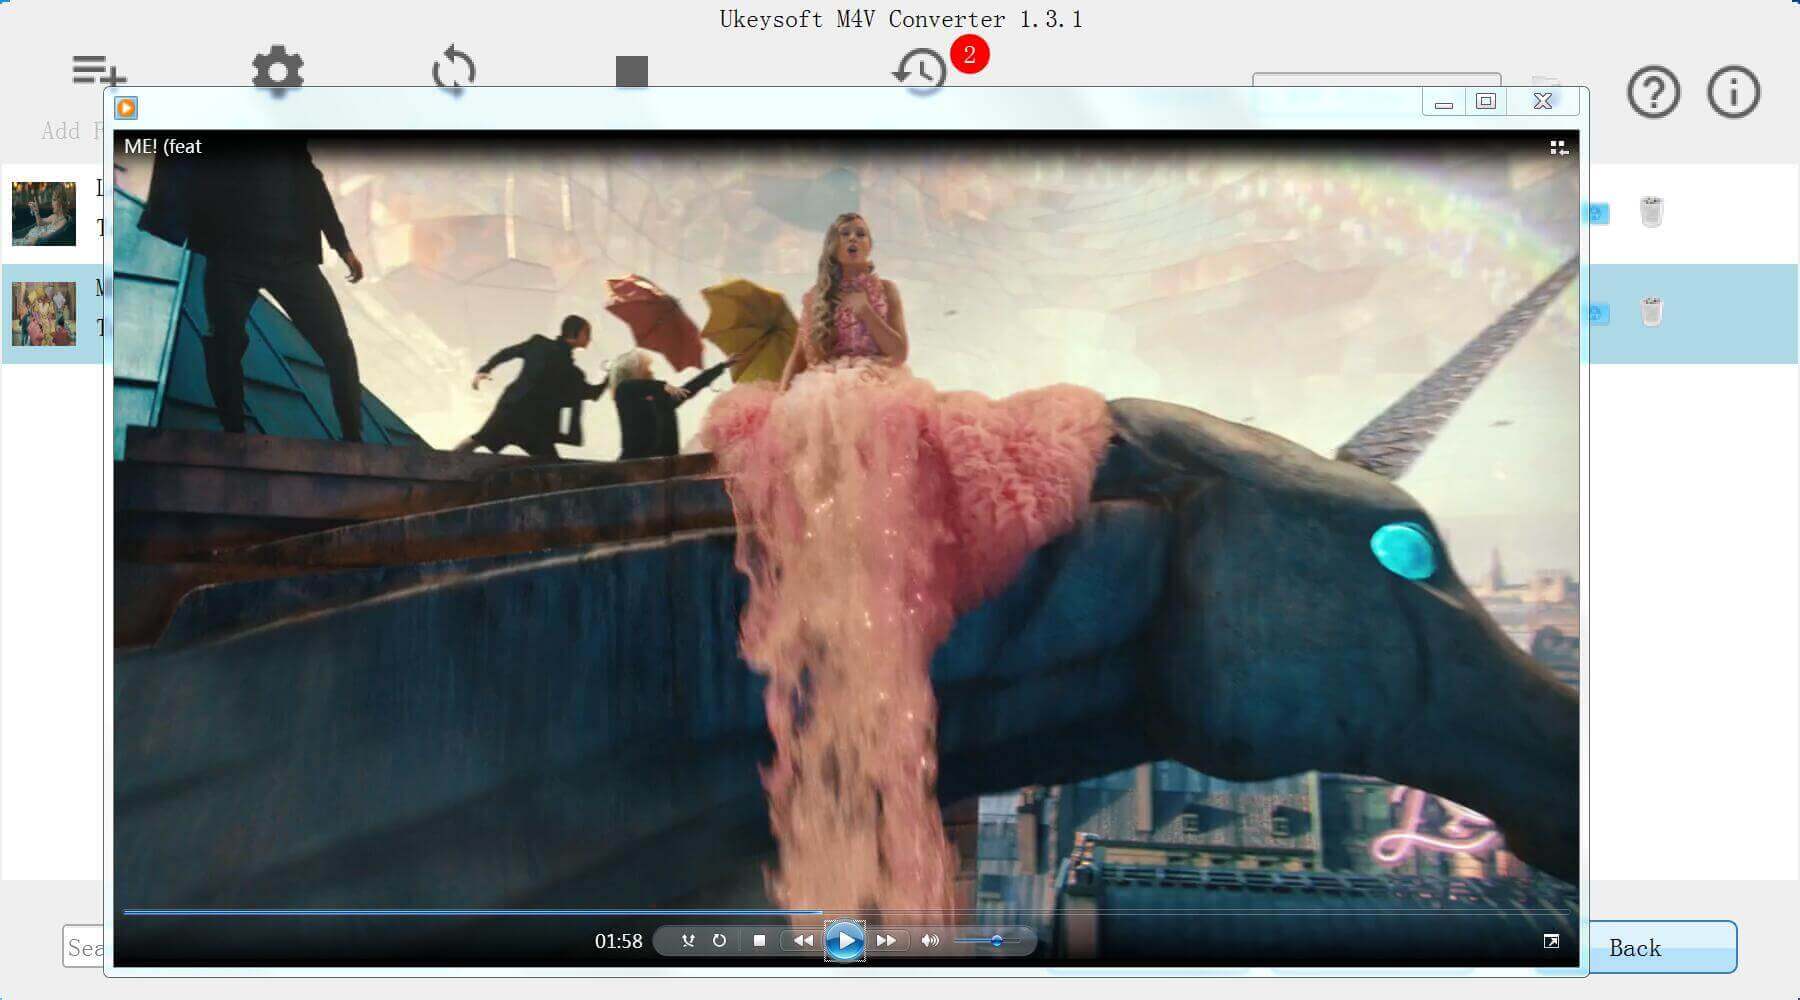Click the 01:58 elapsed time display
This screenshot has width=1800, height=1000.
point(618,941)
